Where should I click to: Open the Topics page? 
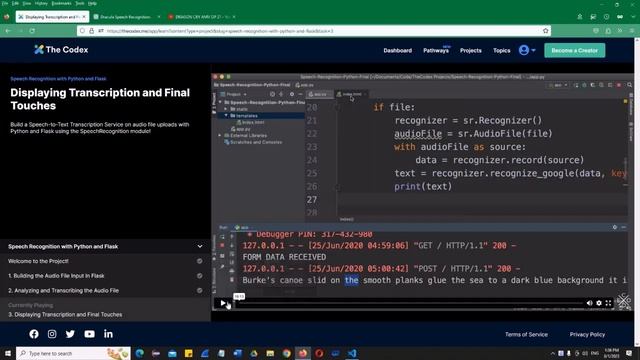click(502, 51)
